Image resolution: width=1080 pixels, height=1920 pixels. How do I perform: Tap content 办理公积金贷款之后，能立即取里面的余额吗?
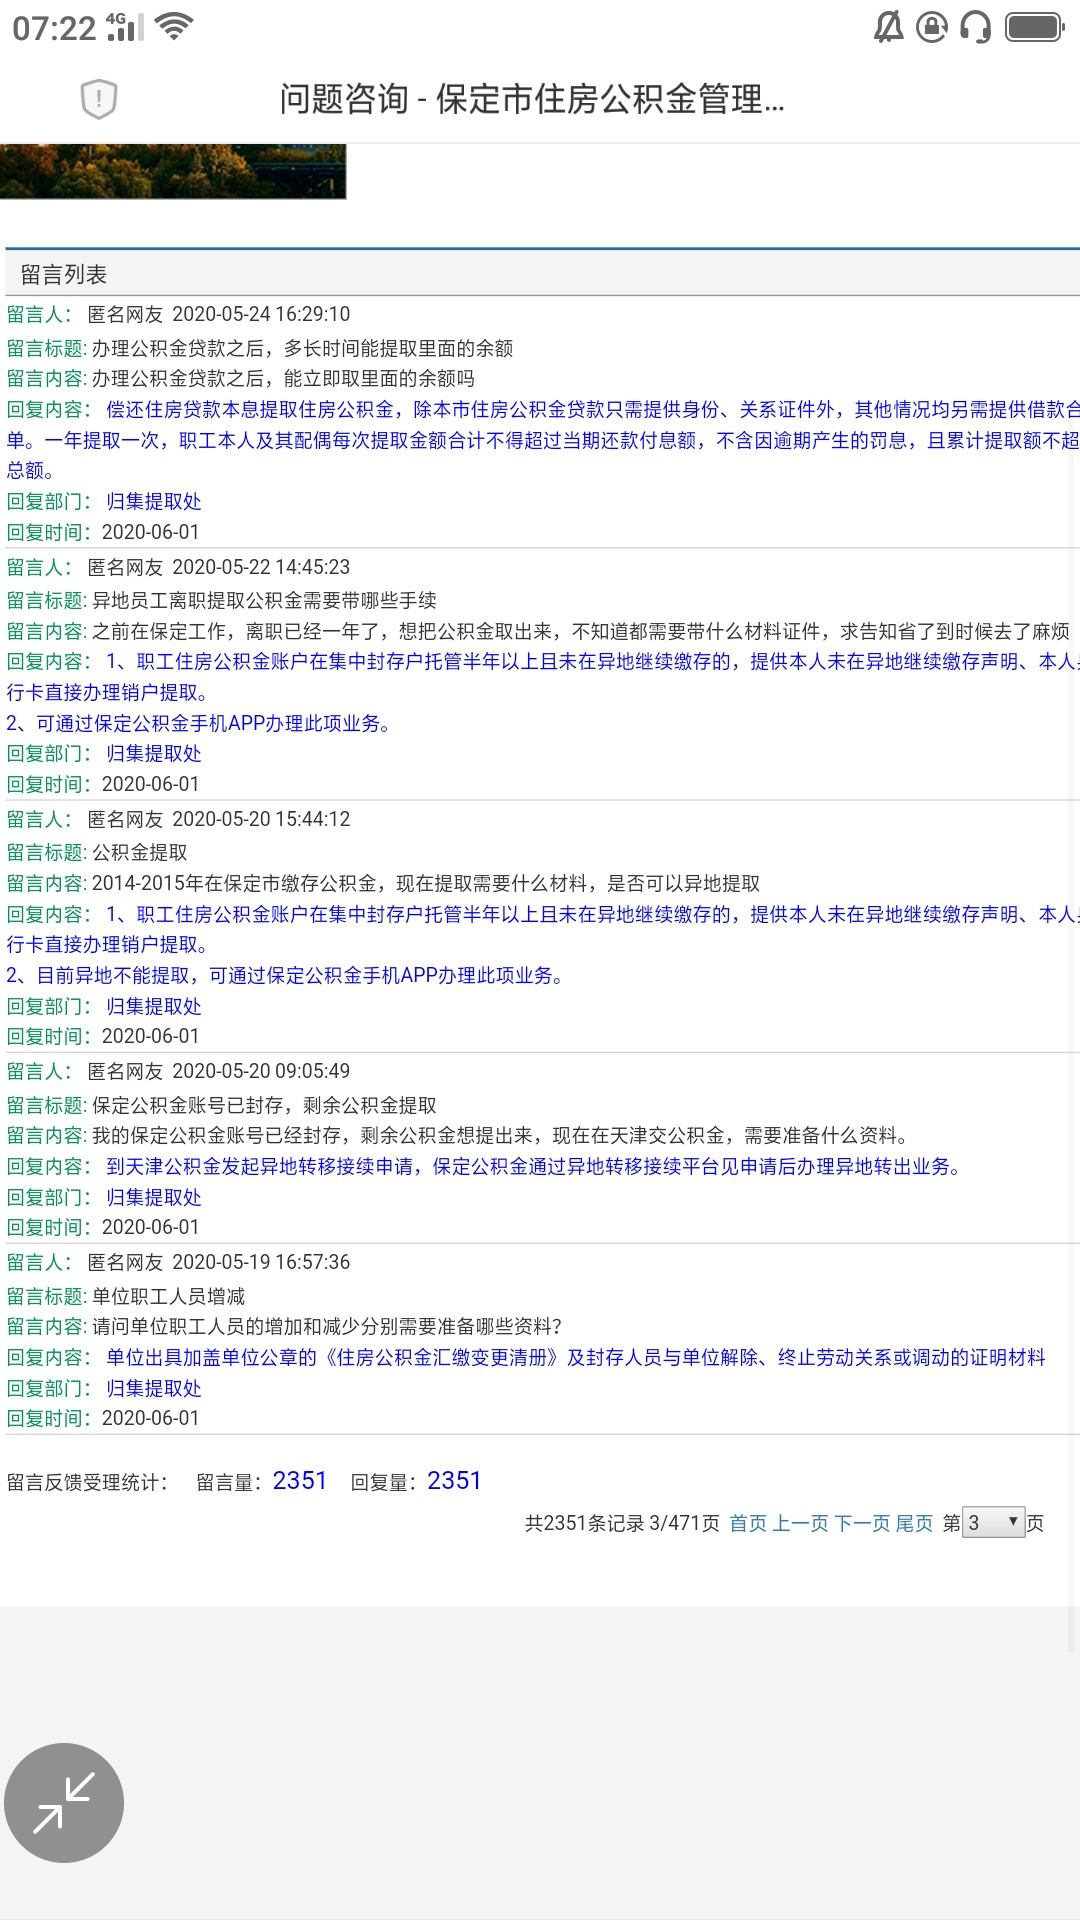click(283, 378)
